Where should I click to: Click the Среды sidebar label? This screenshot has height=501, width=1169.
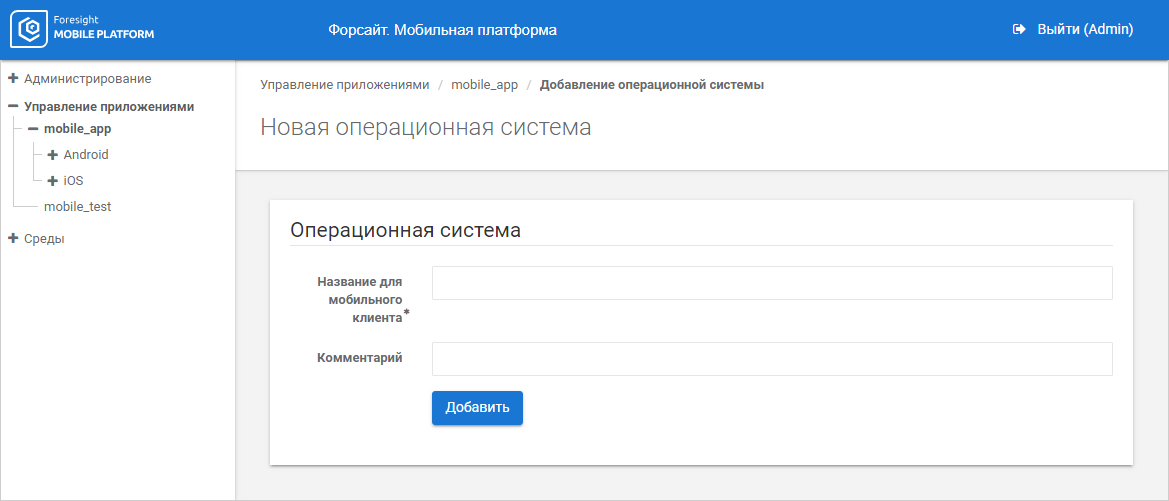pyautogui.click(x=44, y=239)
